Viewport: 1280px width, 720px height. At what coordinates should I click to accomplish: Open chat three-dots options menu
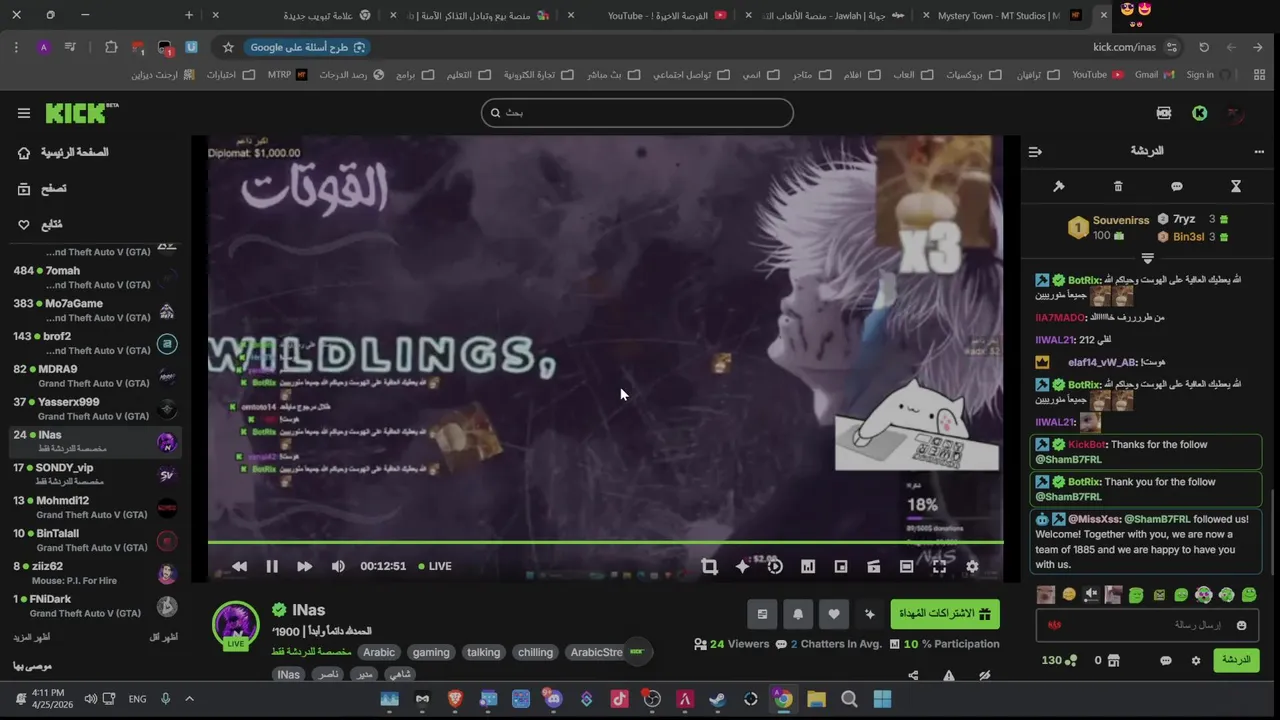(x=1259, y=151)
